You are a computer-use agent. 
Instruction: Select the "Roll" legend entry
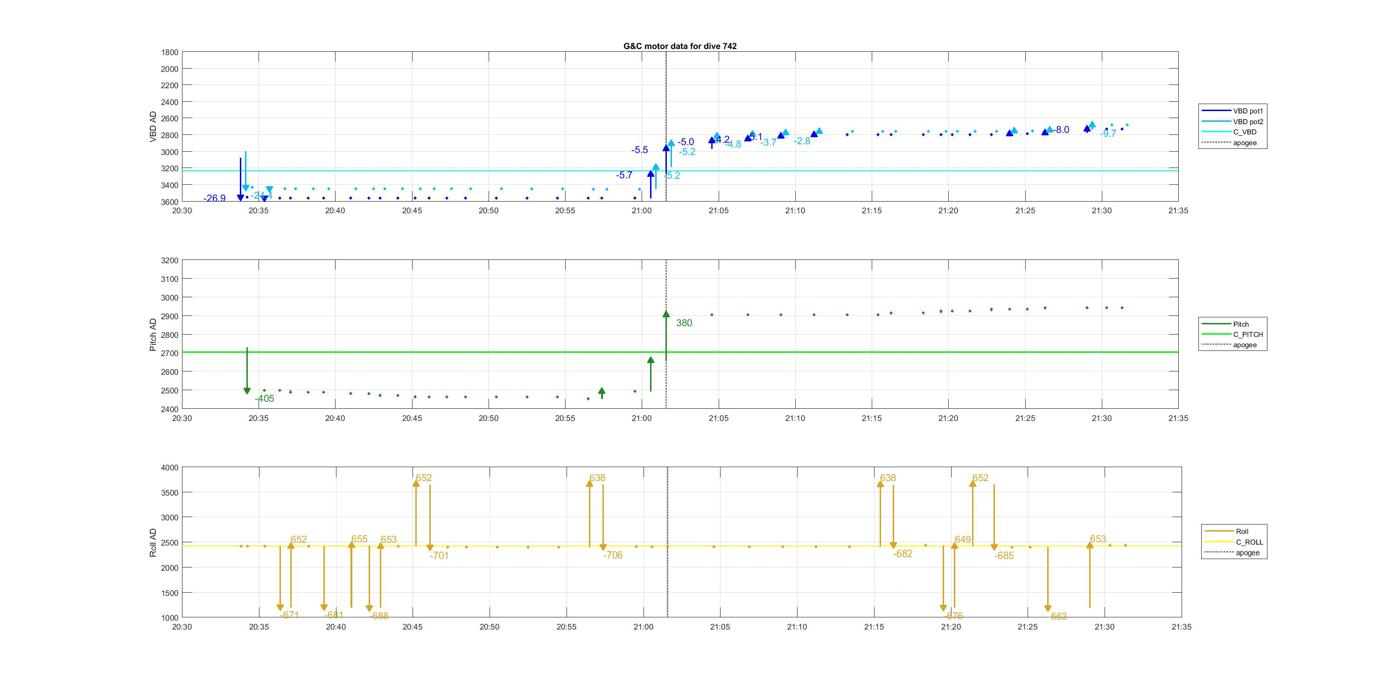click(1244, 531)
